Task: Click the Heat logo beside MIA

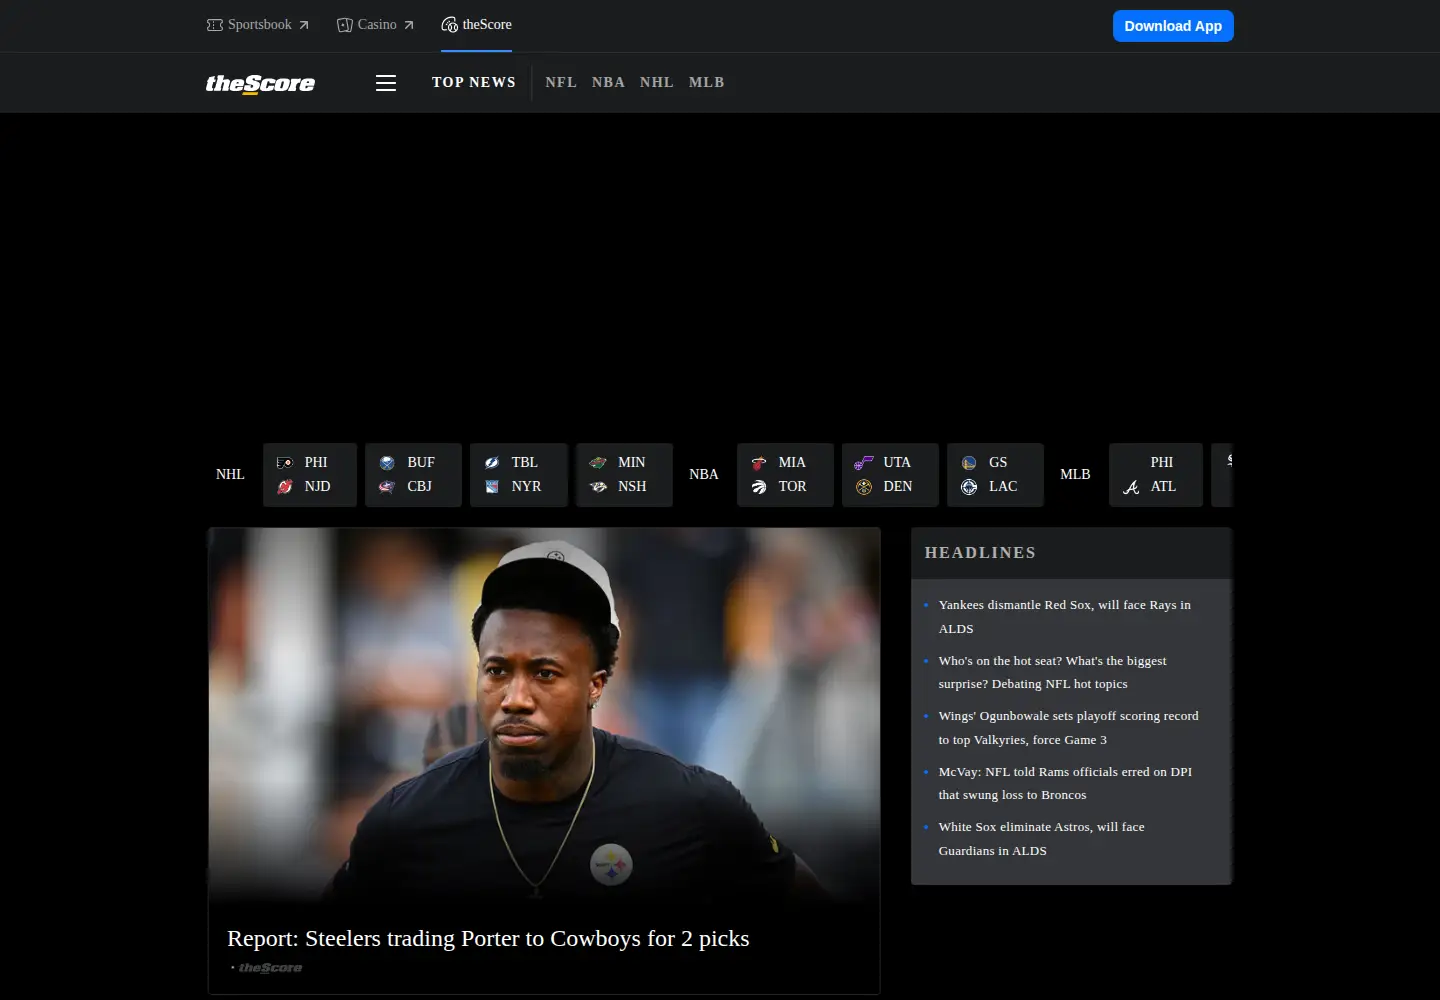Action: point(759,463)
